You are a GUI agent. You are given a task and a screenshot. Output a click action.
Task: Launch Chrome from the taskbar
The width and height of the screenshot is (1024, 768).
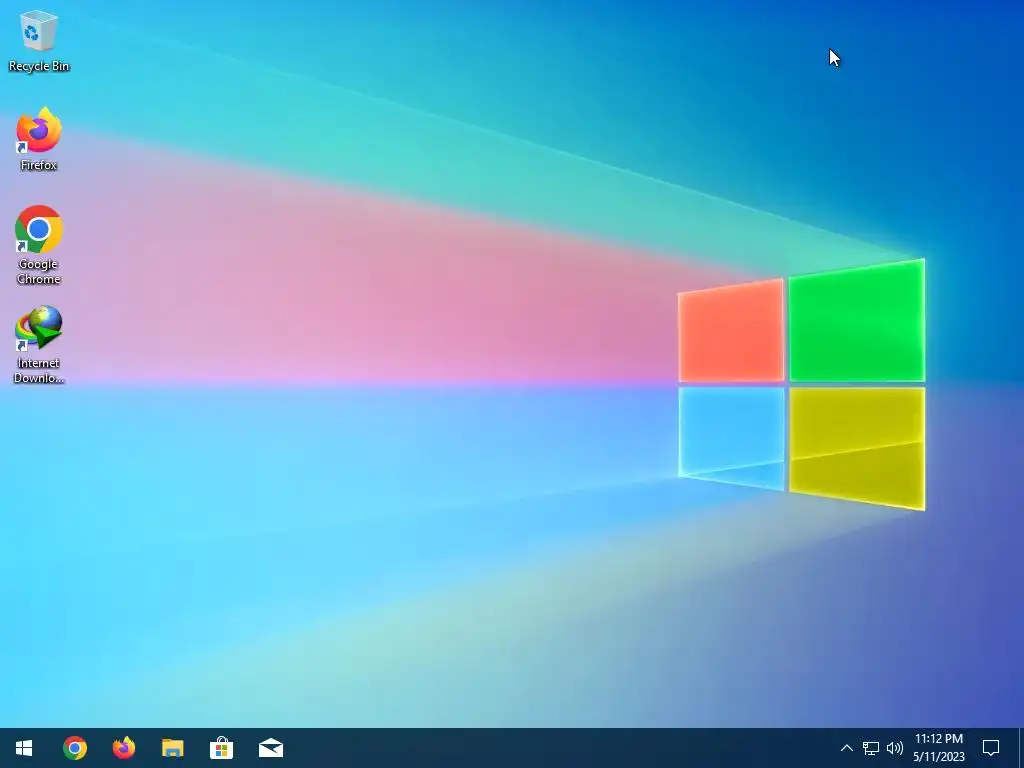point(74,748)
